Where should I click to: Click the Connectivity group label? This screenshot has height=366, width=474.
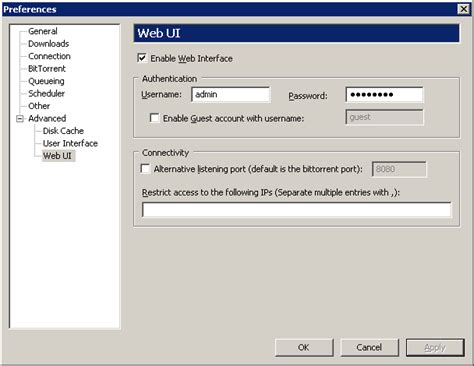165,153
